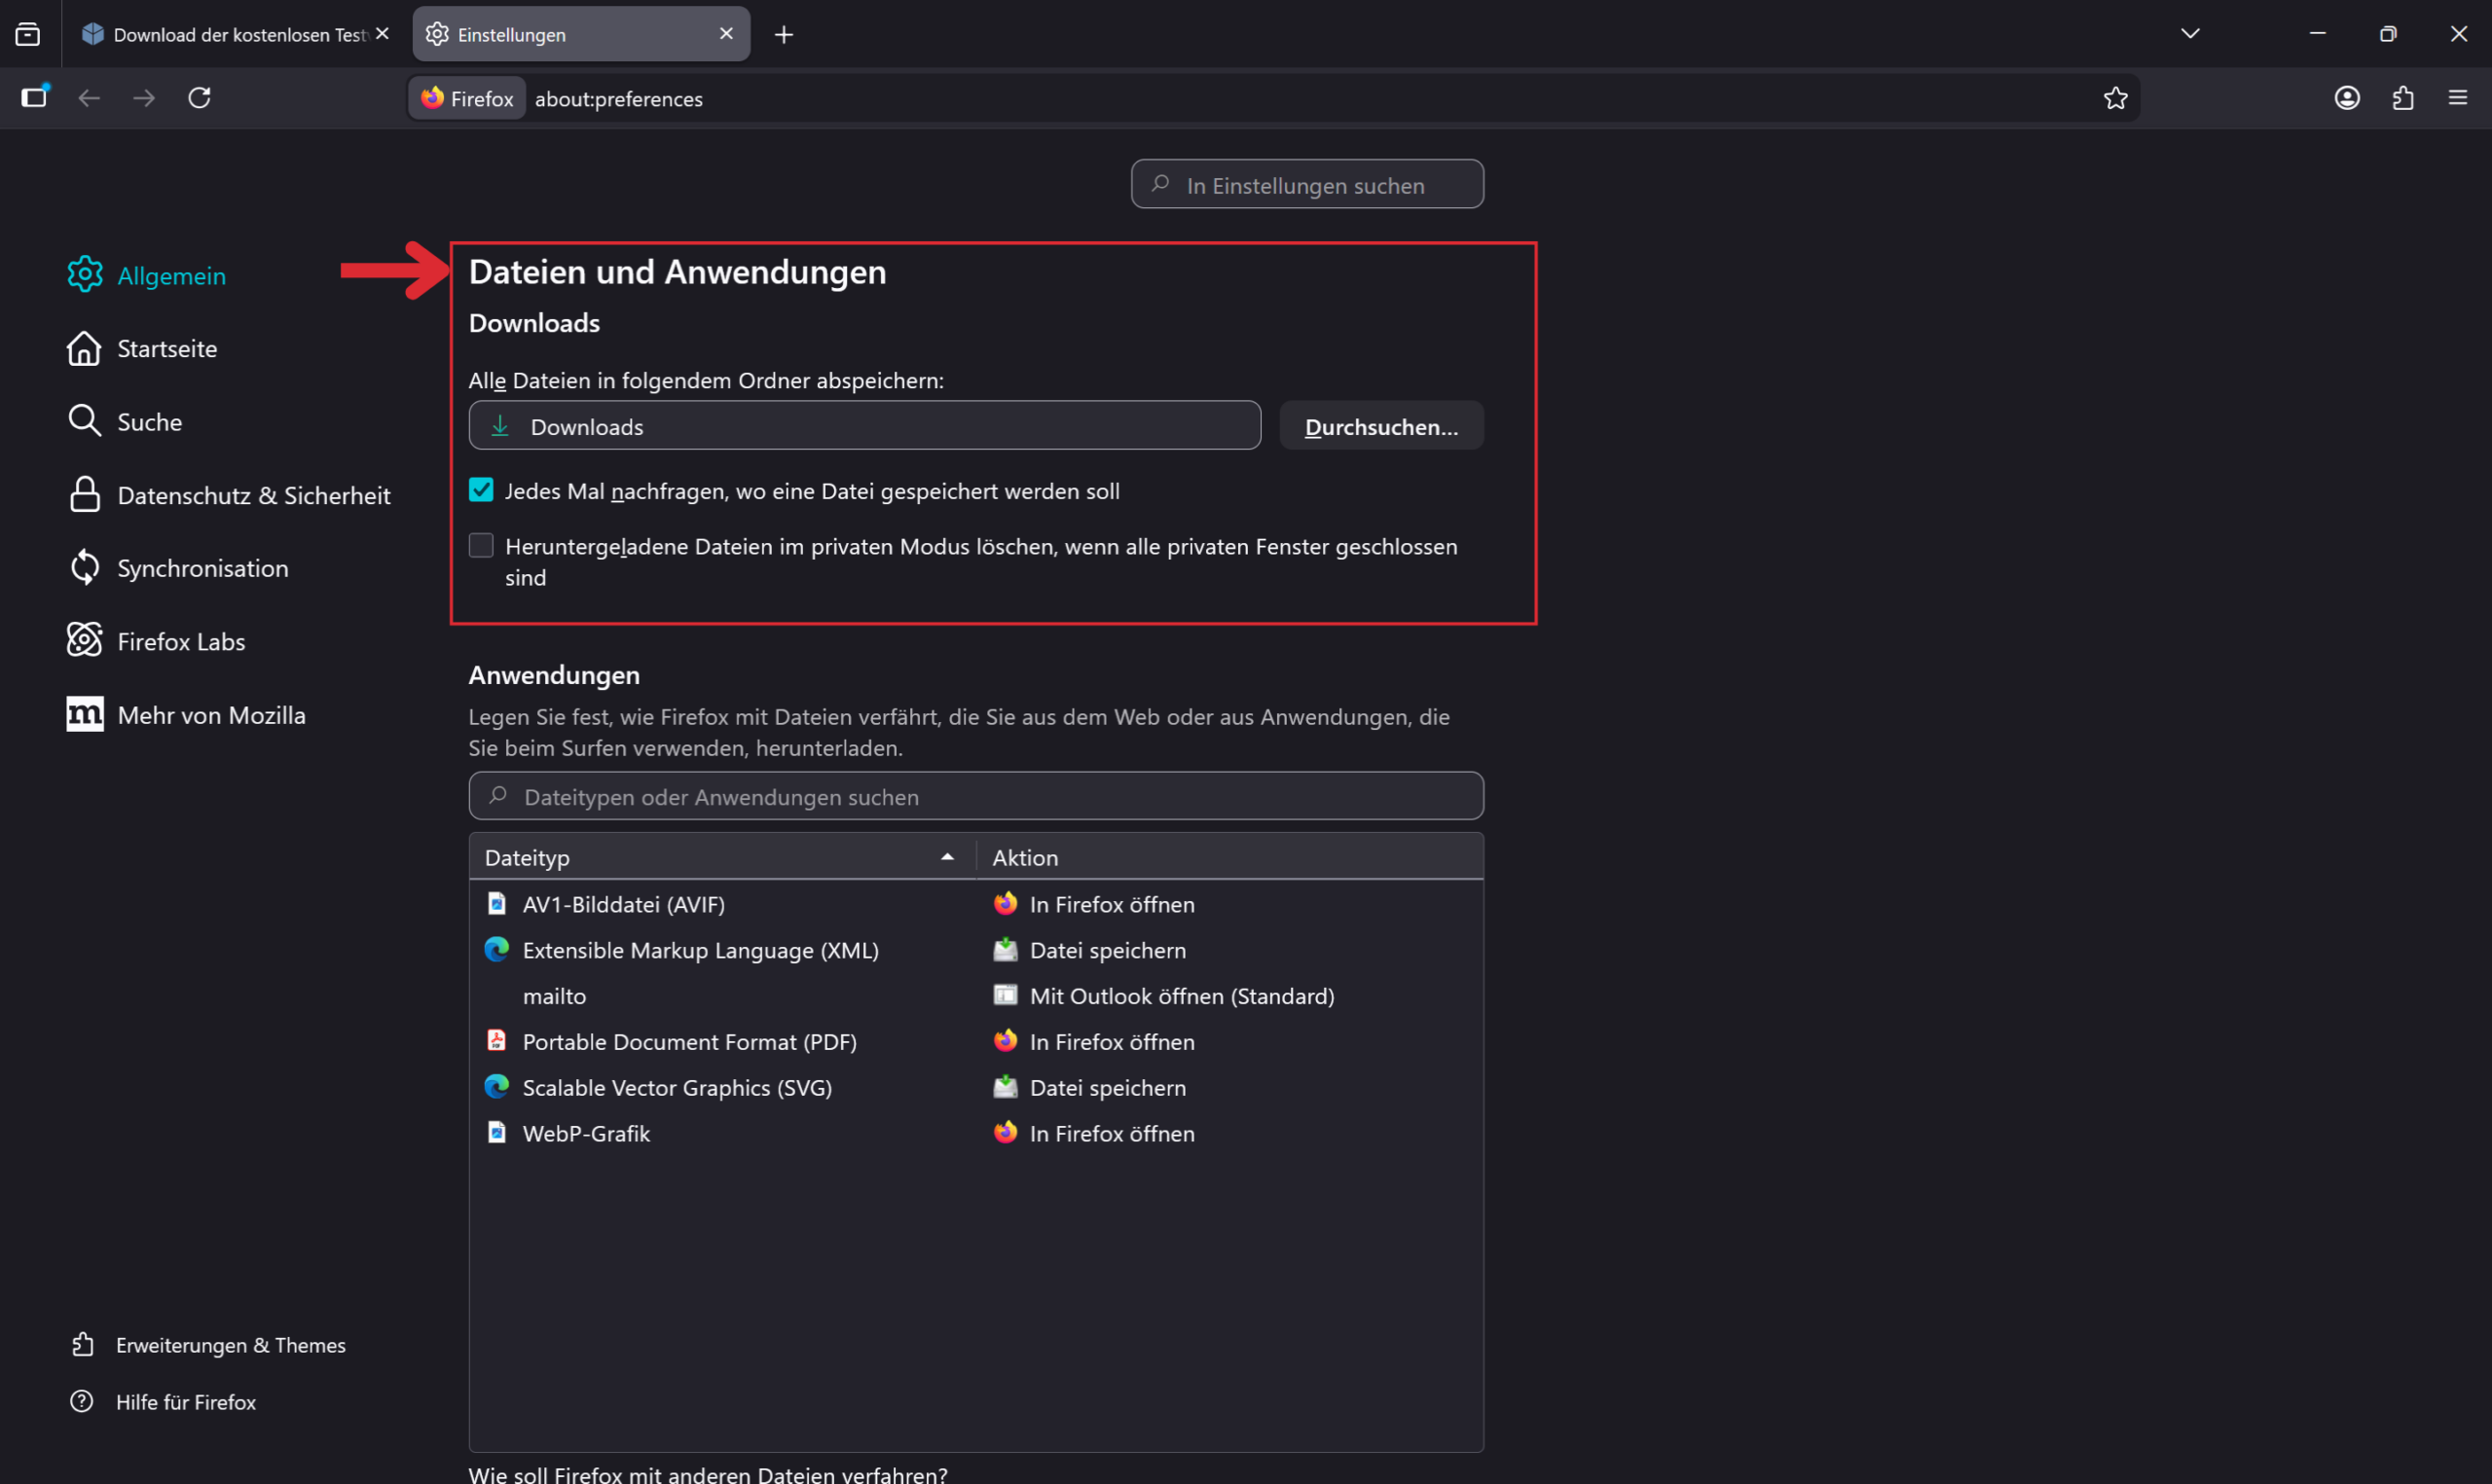Enable deleting private mode downloads checkbox
This screenshot has height=1484, width=2492.
pos(481,546)
